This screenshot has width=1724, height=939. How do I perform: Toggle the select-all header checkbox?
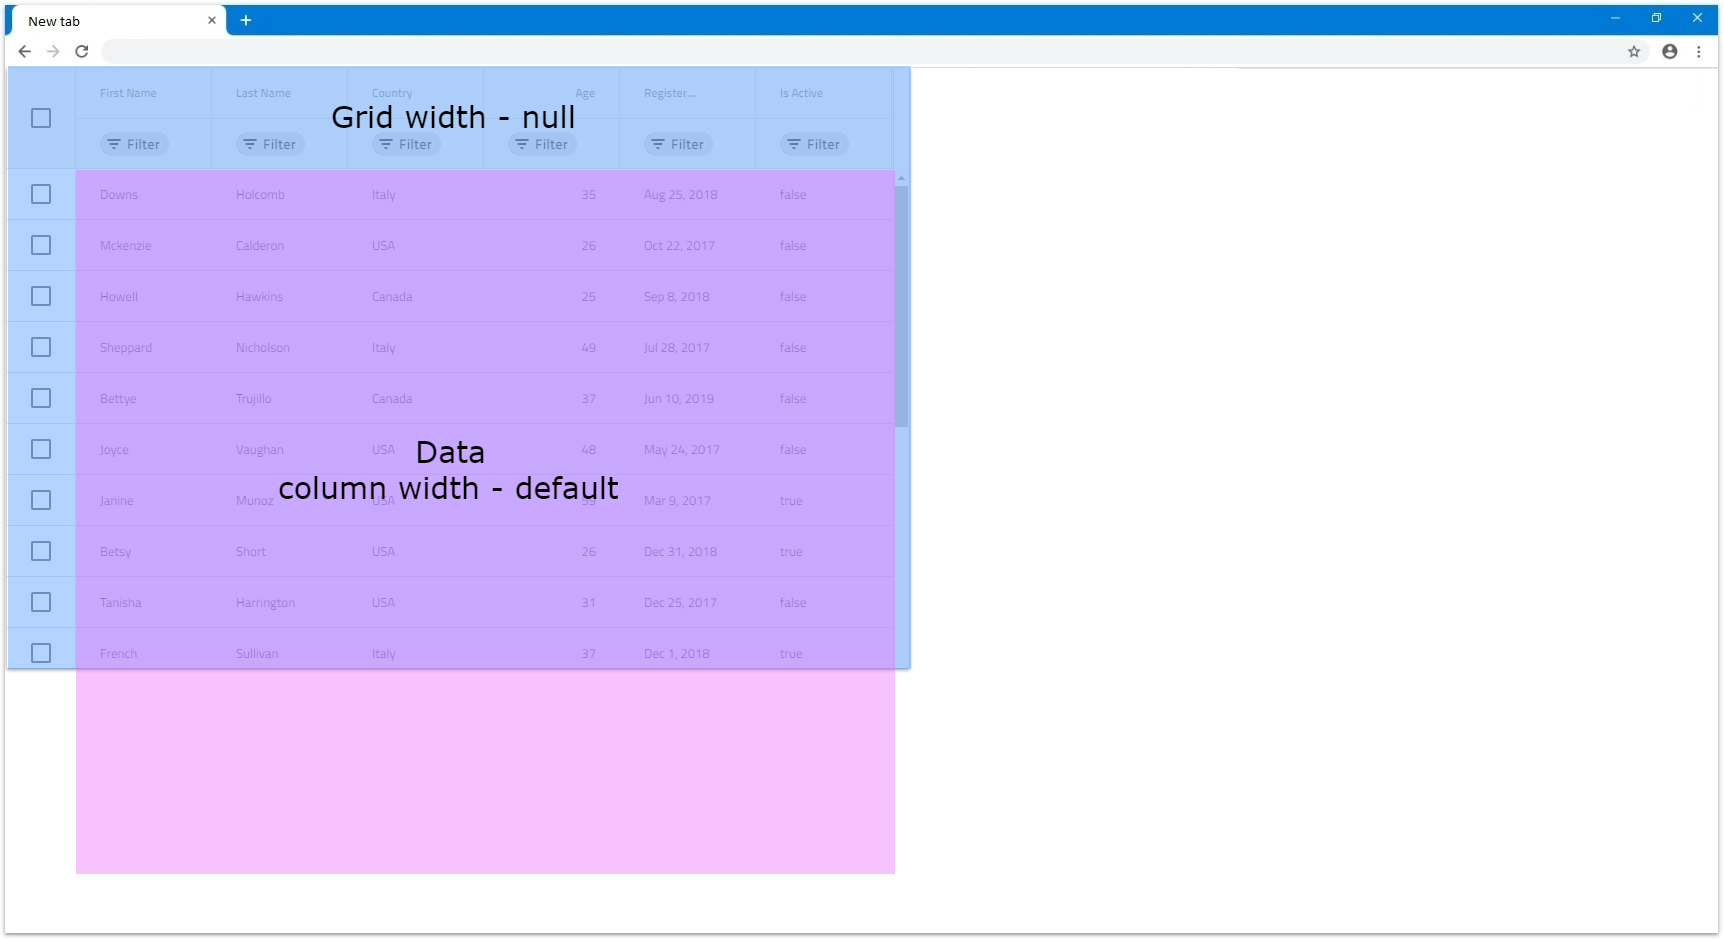(41, 118)
